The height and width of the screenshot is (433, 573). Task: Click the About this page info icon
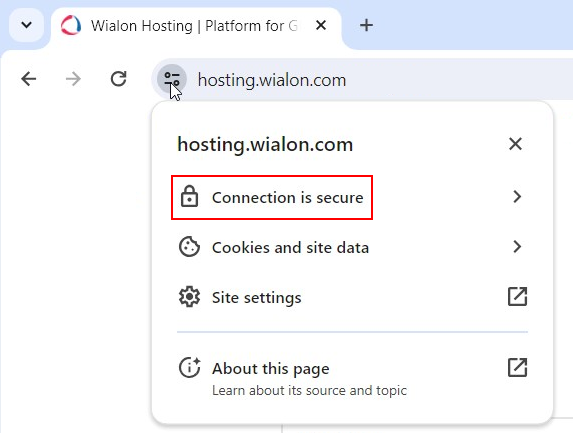189,367
